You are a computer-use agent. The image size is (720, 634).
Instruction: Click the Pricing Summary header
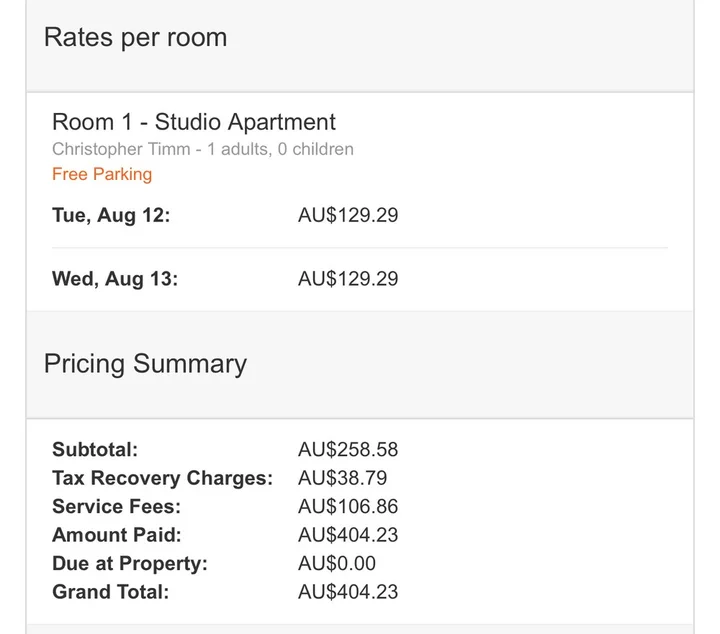point(145,363)
